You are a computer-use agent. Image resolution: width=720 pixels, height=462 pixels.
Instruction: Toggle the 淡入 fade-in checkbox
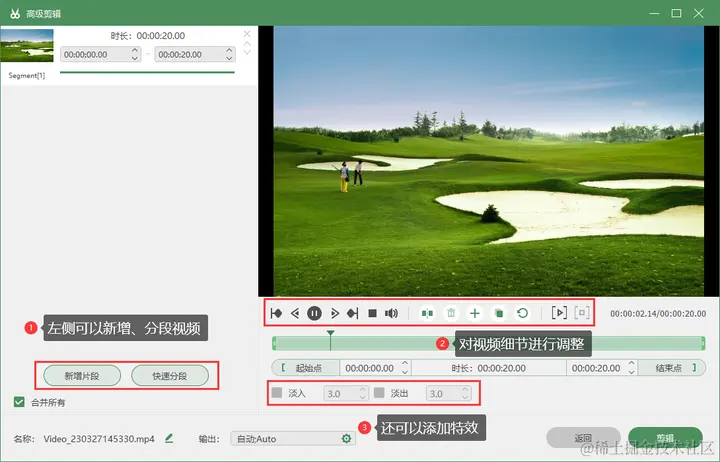[x=277, y=393]
